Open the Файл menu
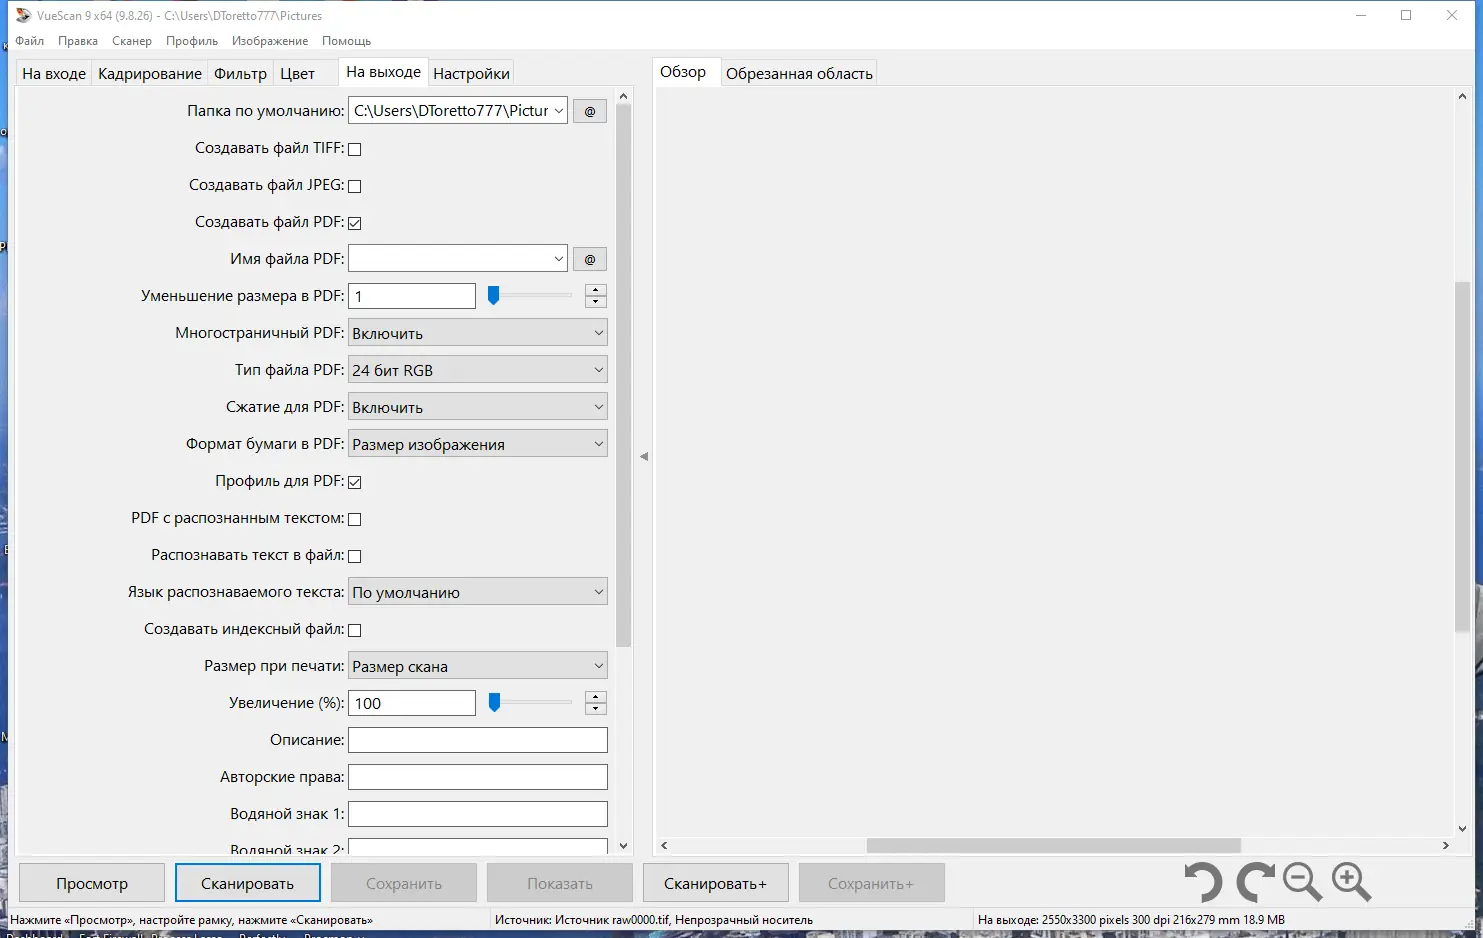This screenshot has width=1483, height=938. point(30,41)
